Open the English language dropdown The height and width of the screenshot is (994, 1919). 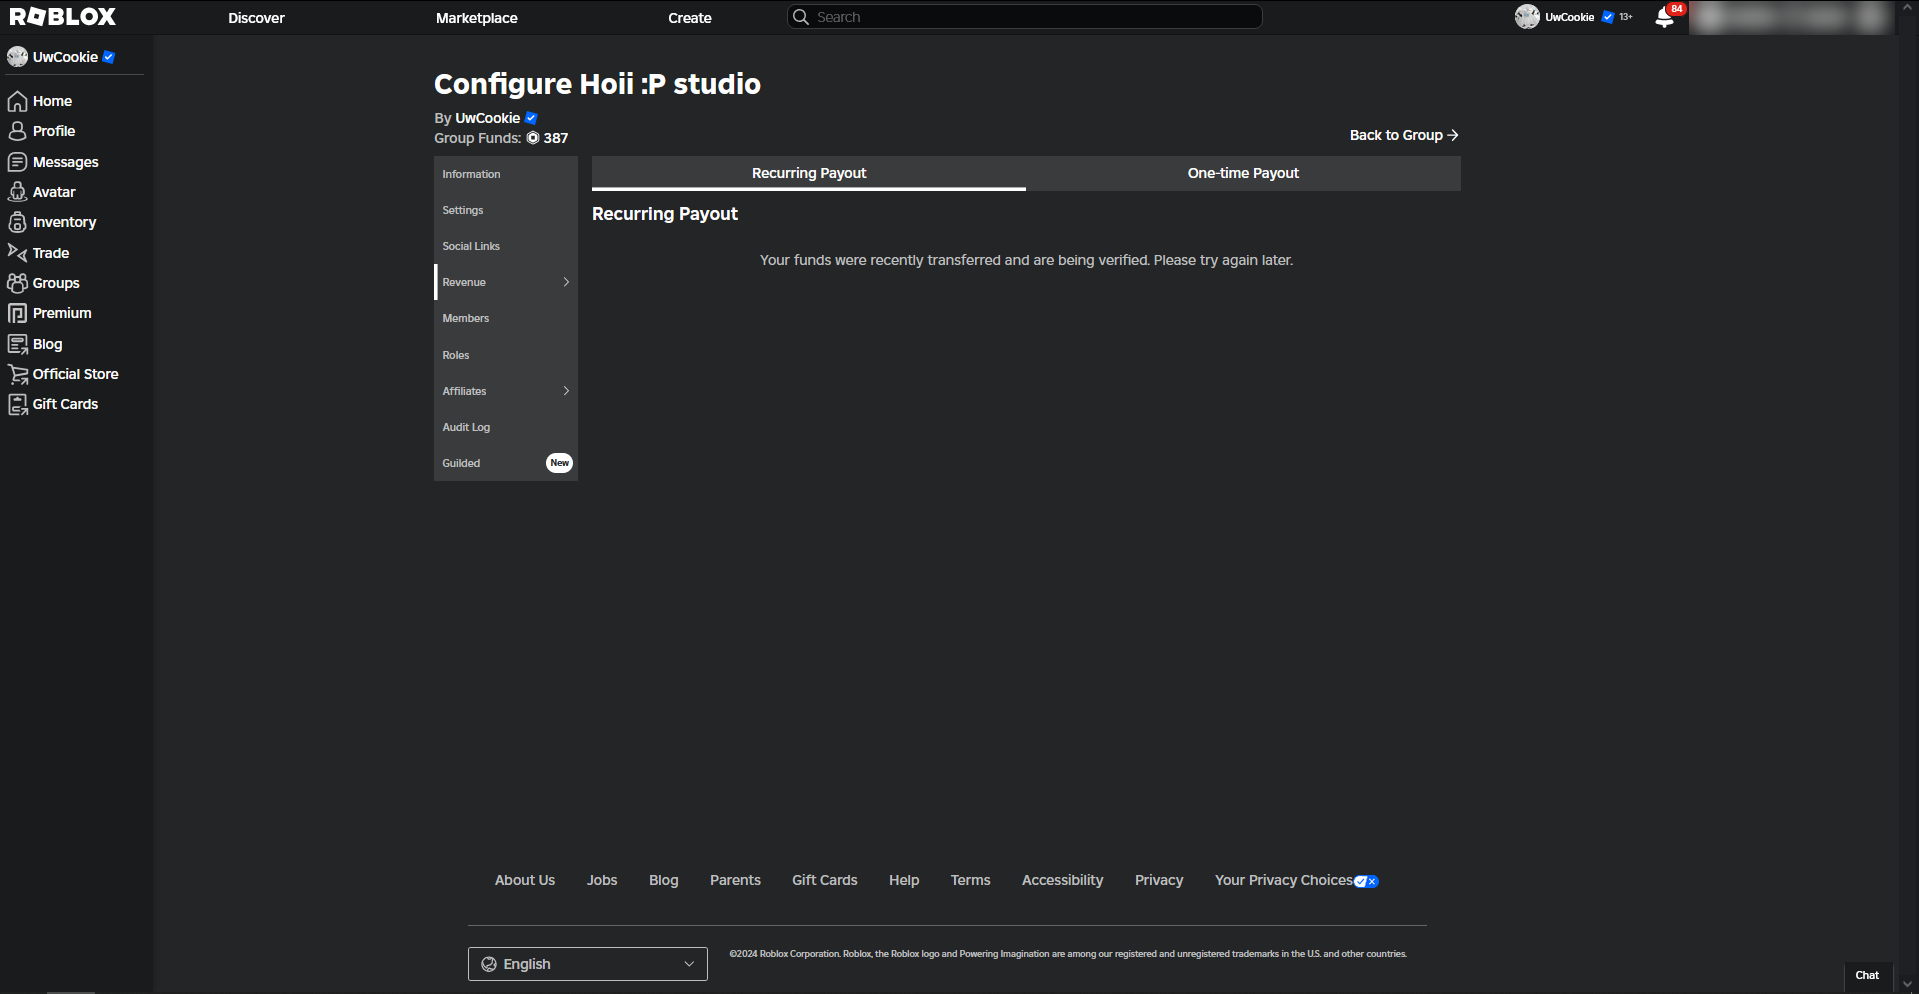[588, 964]
